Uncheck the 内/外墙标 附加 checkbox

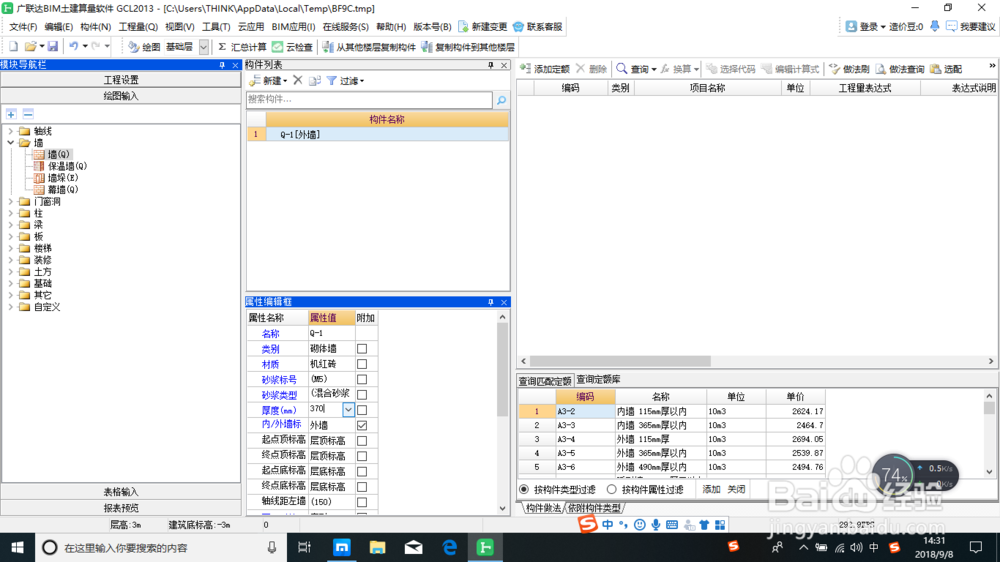pos(362,425)
